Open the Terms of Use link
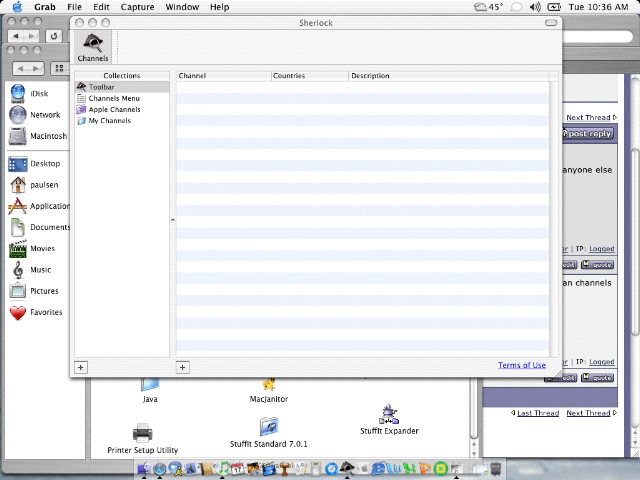The image size is (640, 480). 522,365
